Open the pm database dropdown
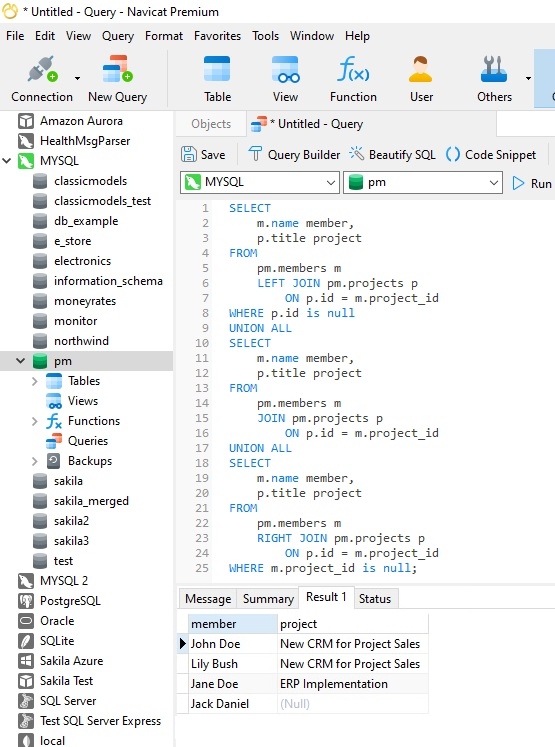 423,182
